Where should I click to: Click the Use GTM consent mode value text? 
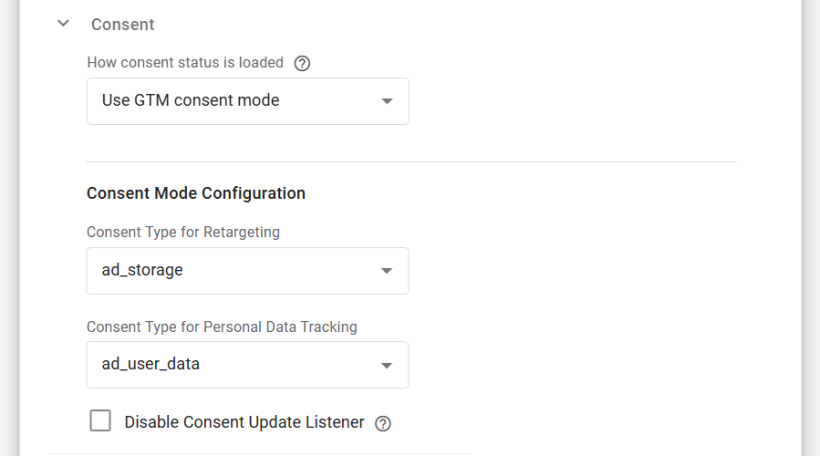pos(190,101)
